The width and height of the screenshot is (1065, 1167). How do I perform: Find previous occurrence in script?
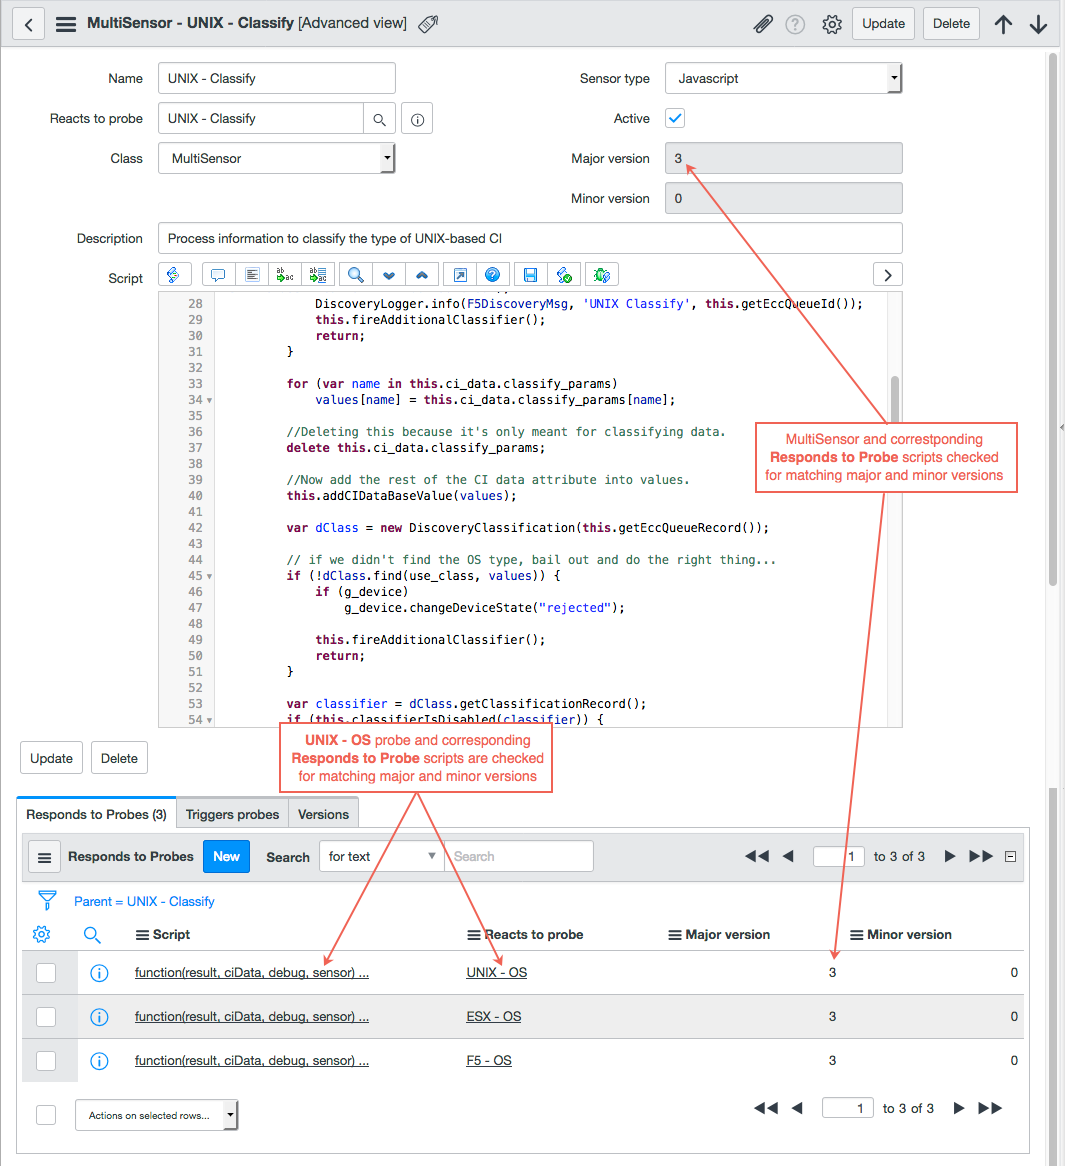click(422, 275)
